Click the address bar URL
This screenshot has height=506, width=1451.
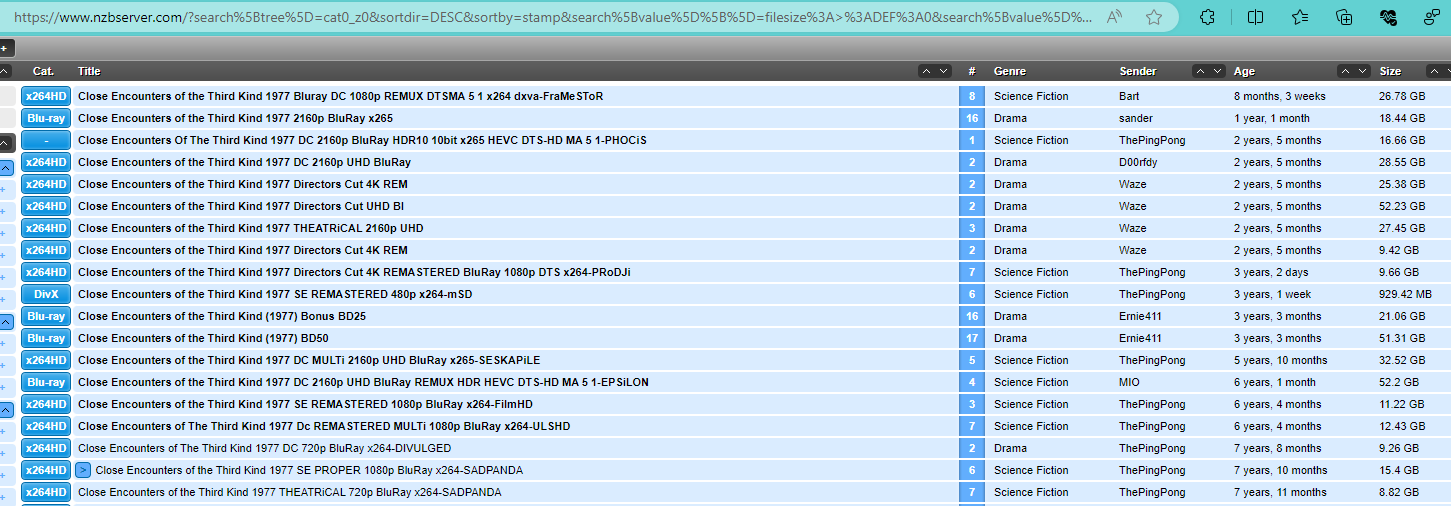553,17
